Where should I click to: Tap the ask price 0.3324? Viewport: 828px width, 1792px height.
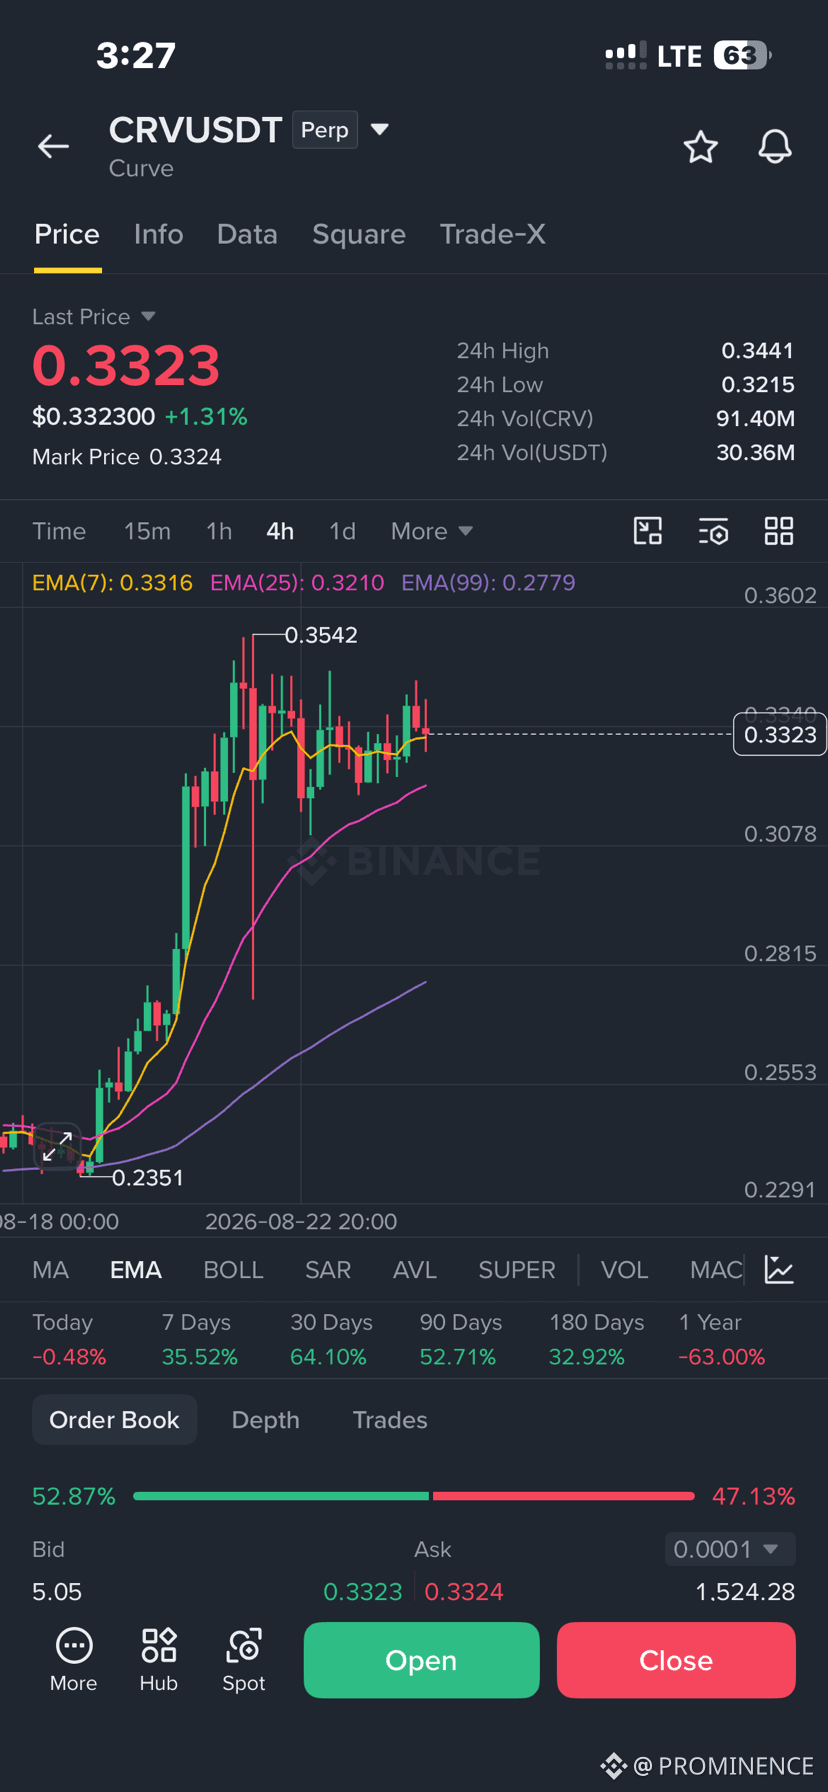point(464,1592)
